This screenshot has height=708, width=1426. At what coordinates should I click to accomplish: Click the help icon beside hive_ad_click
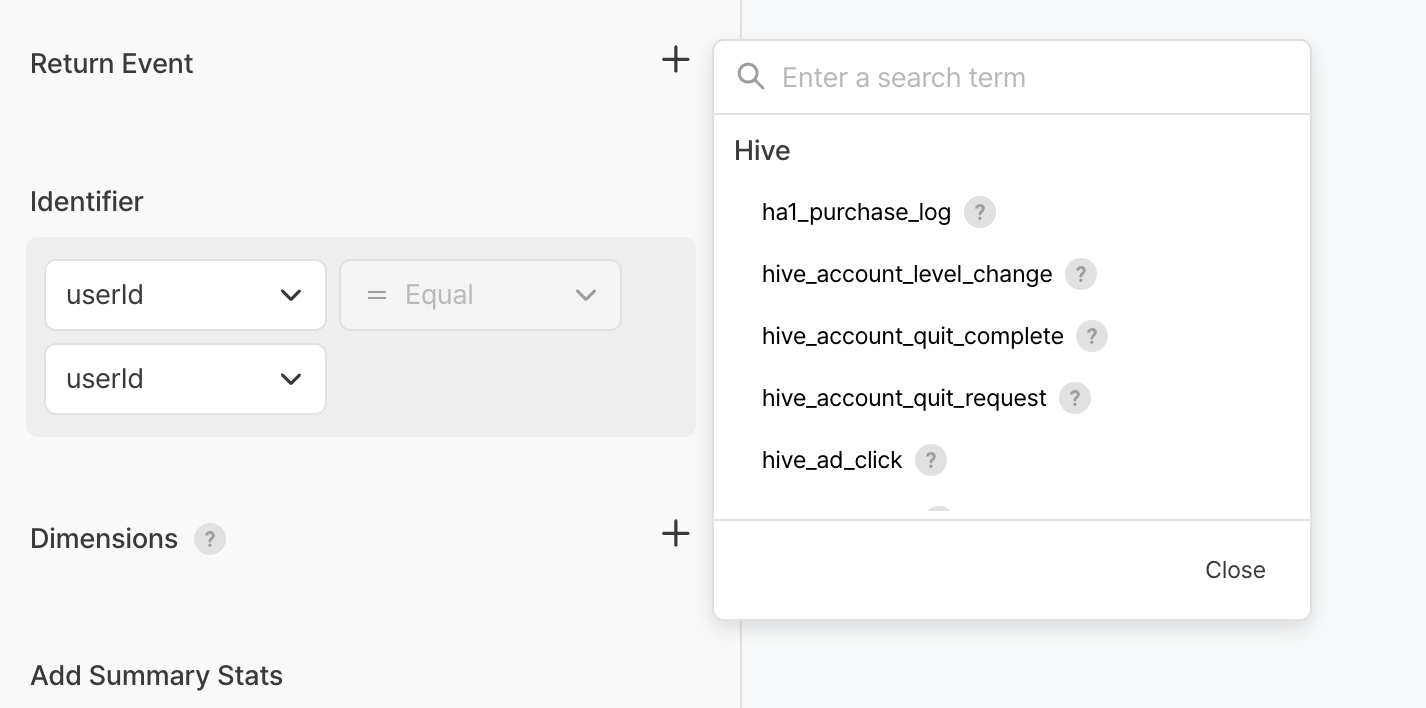click(x=931, y=460)
